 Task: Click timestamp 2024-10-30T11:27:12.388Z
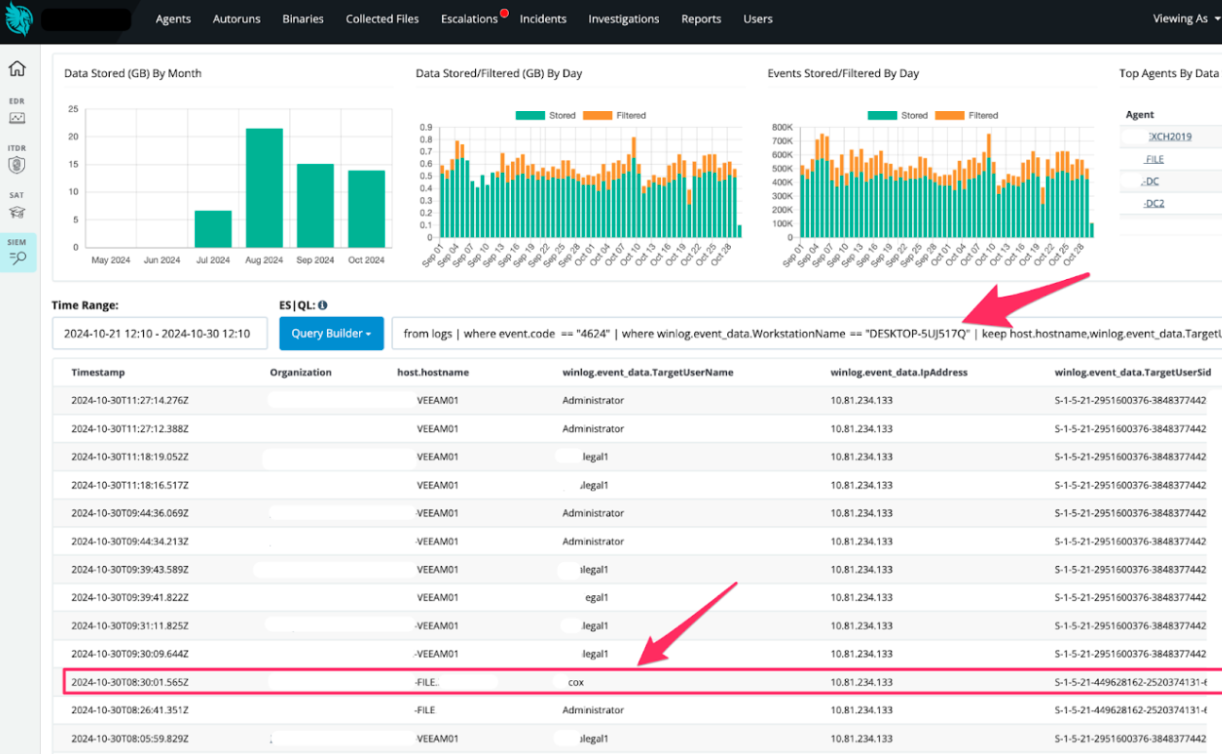pos(130,428)
